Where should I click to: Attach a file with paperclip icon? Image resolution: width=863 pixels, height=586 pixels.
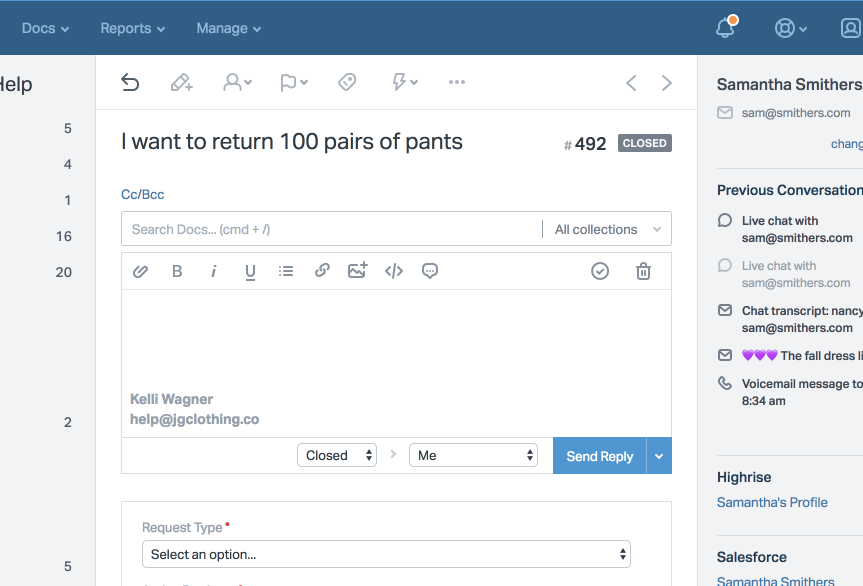[141, 271]
